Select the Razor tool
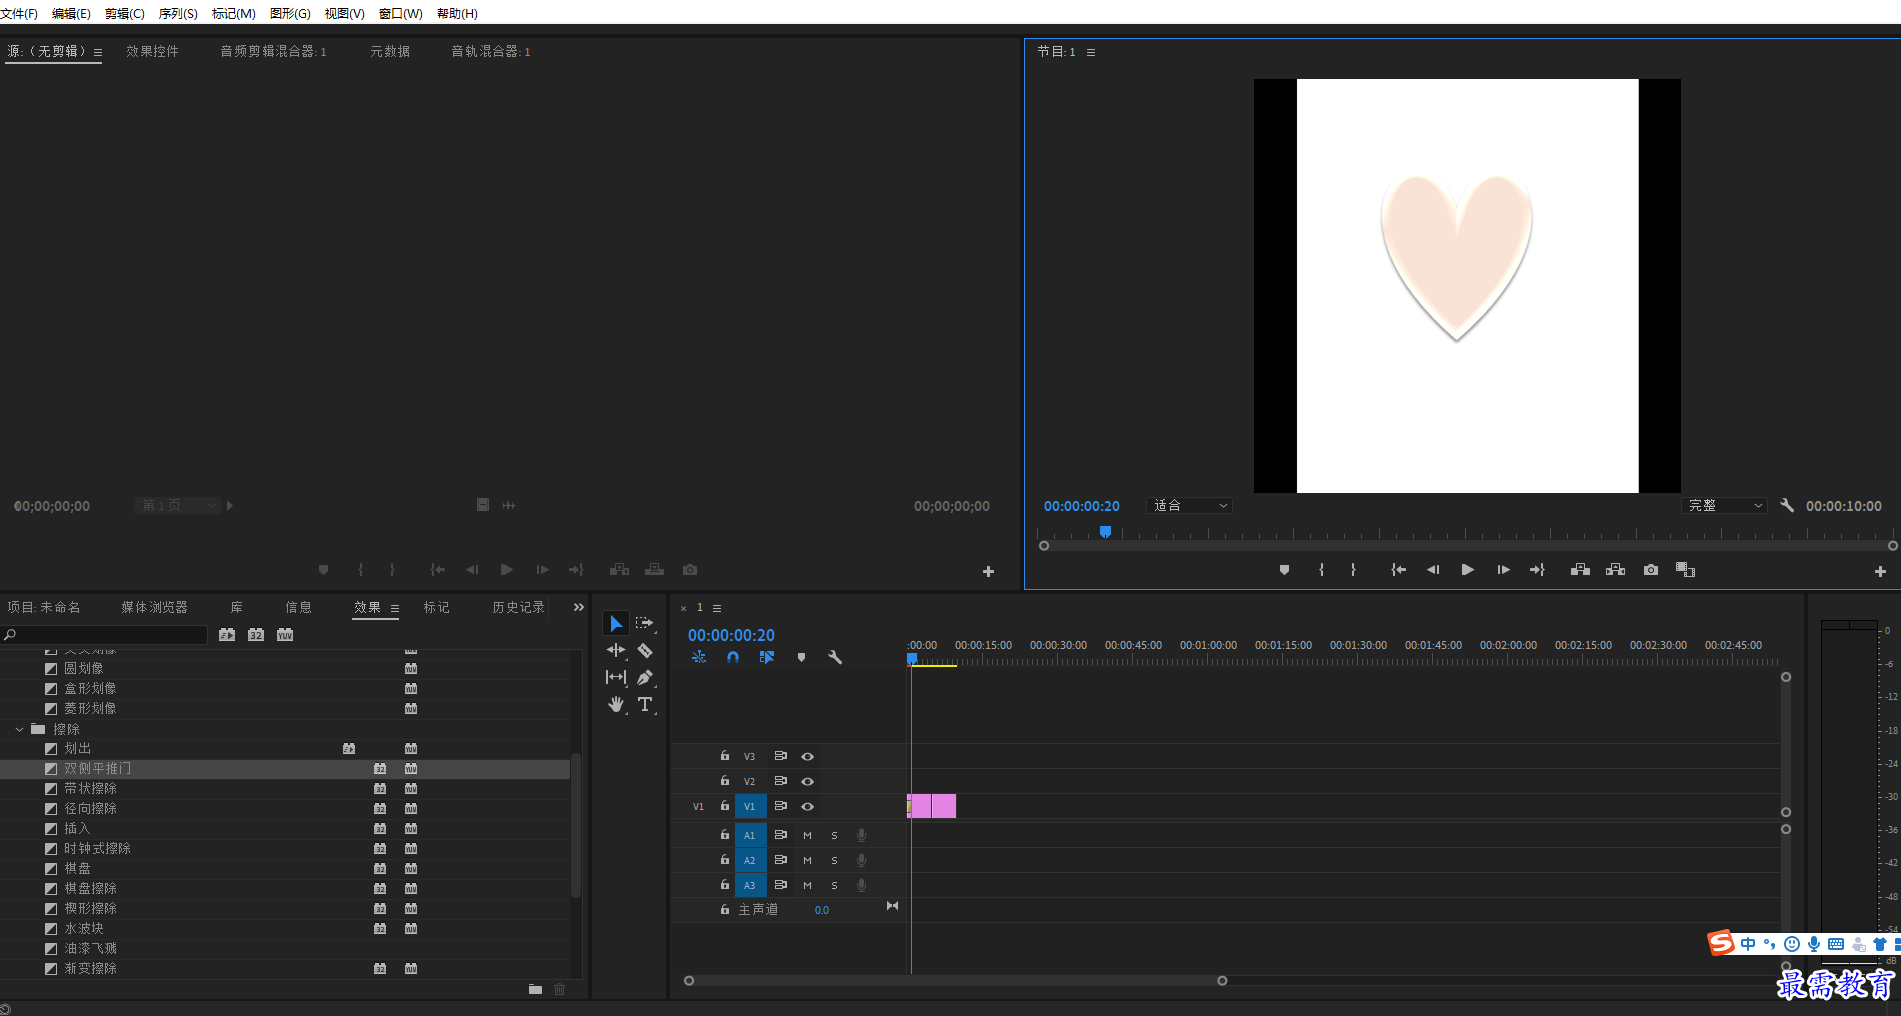The image size is (1901, 1016). coord(645,650)
